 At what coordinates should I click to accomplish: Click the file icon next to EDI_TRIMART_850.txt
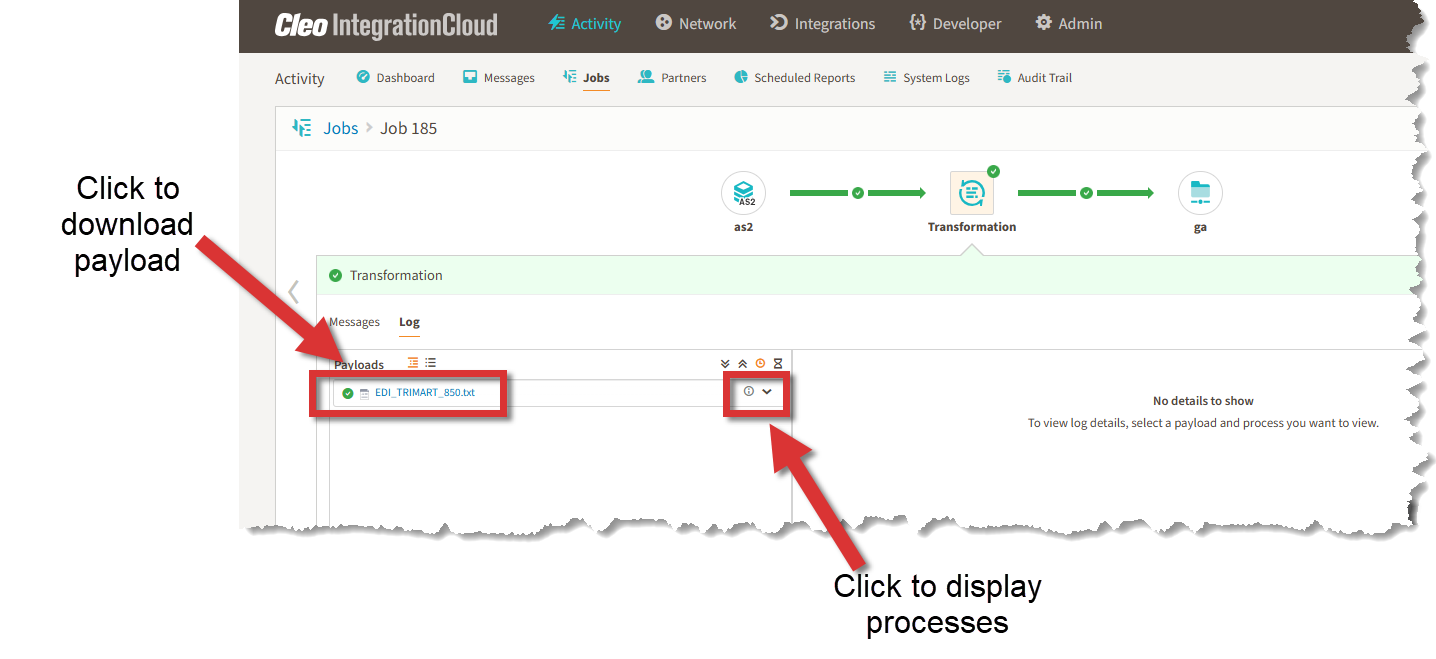click(x=365, y=393)
